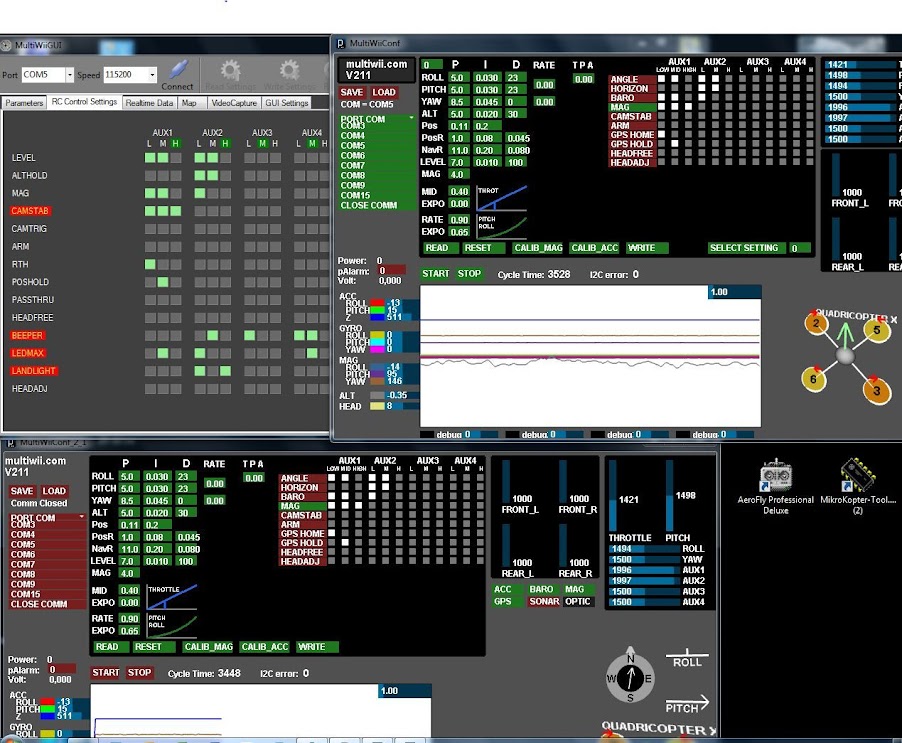Click the Connect plug icon in MultiWiiGUI

click(x=178, y=70)
